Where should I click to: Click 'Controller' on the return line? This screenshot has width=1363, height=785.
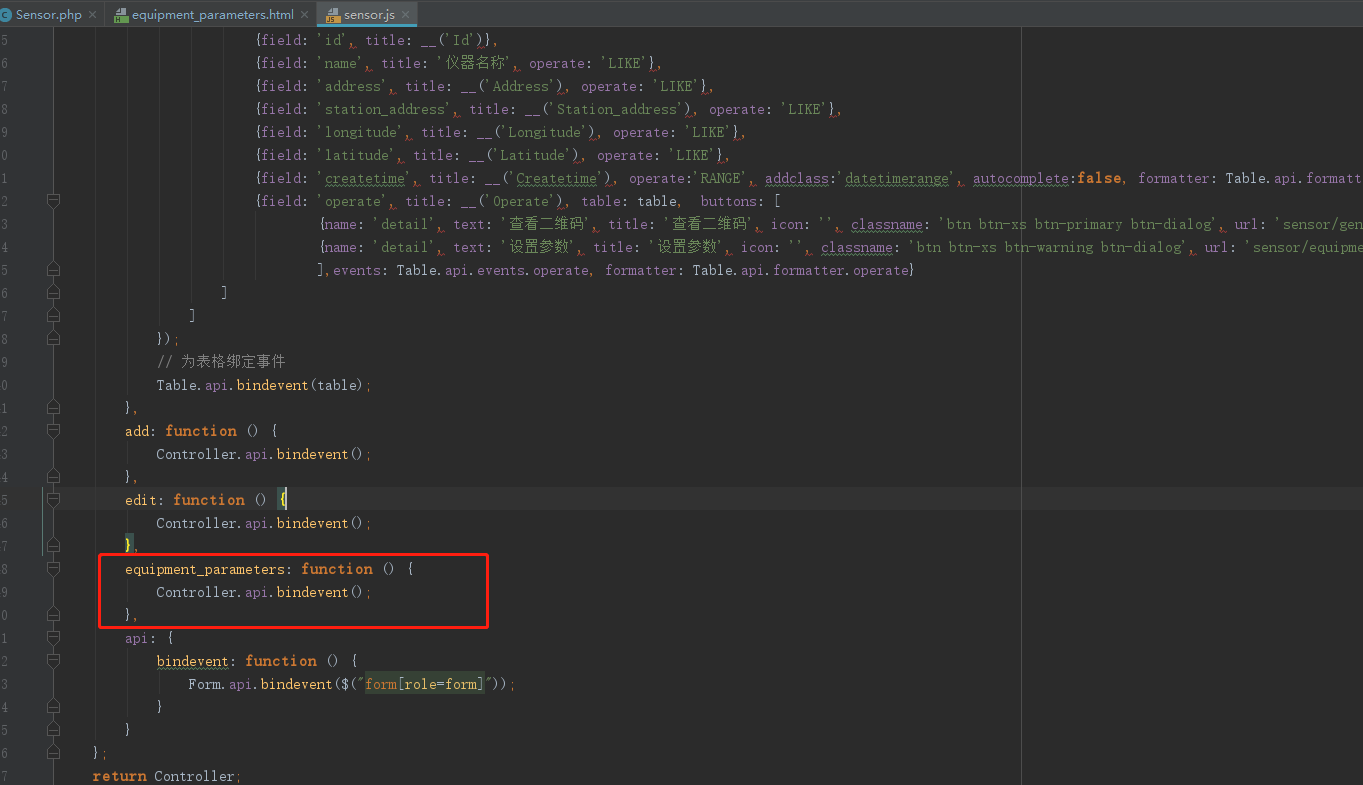pyautogui.click(x=195, y=776)
